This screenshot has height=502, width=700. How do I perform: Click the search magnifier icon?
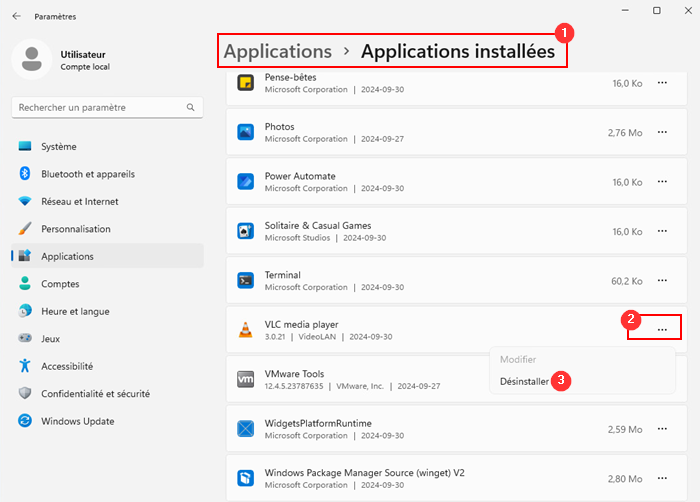[x=191, y=107]
